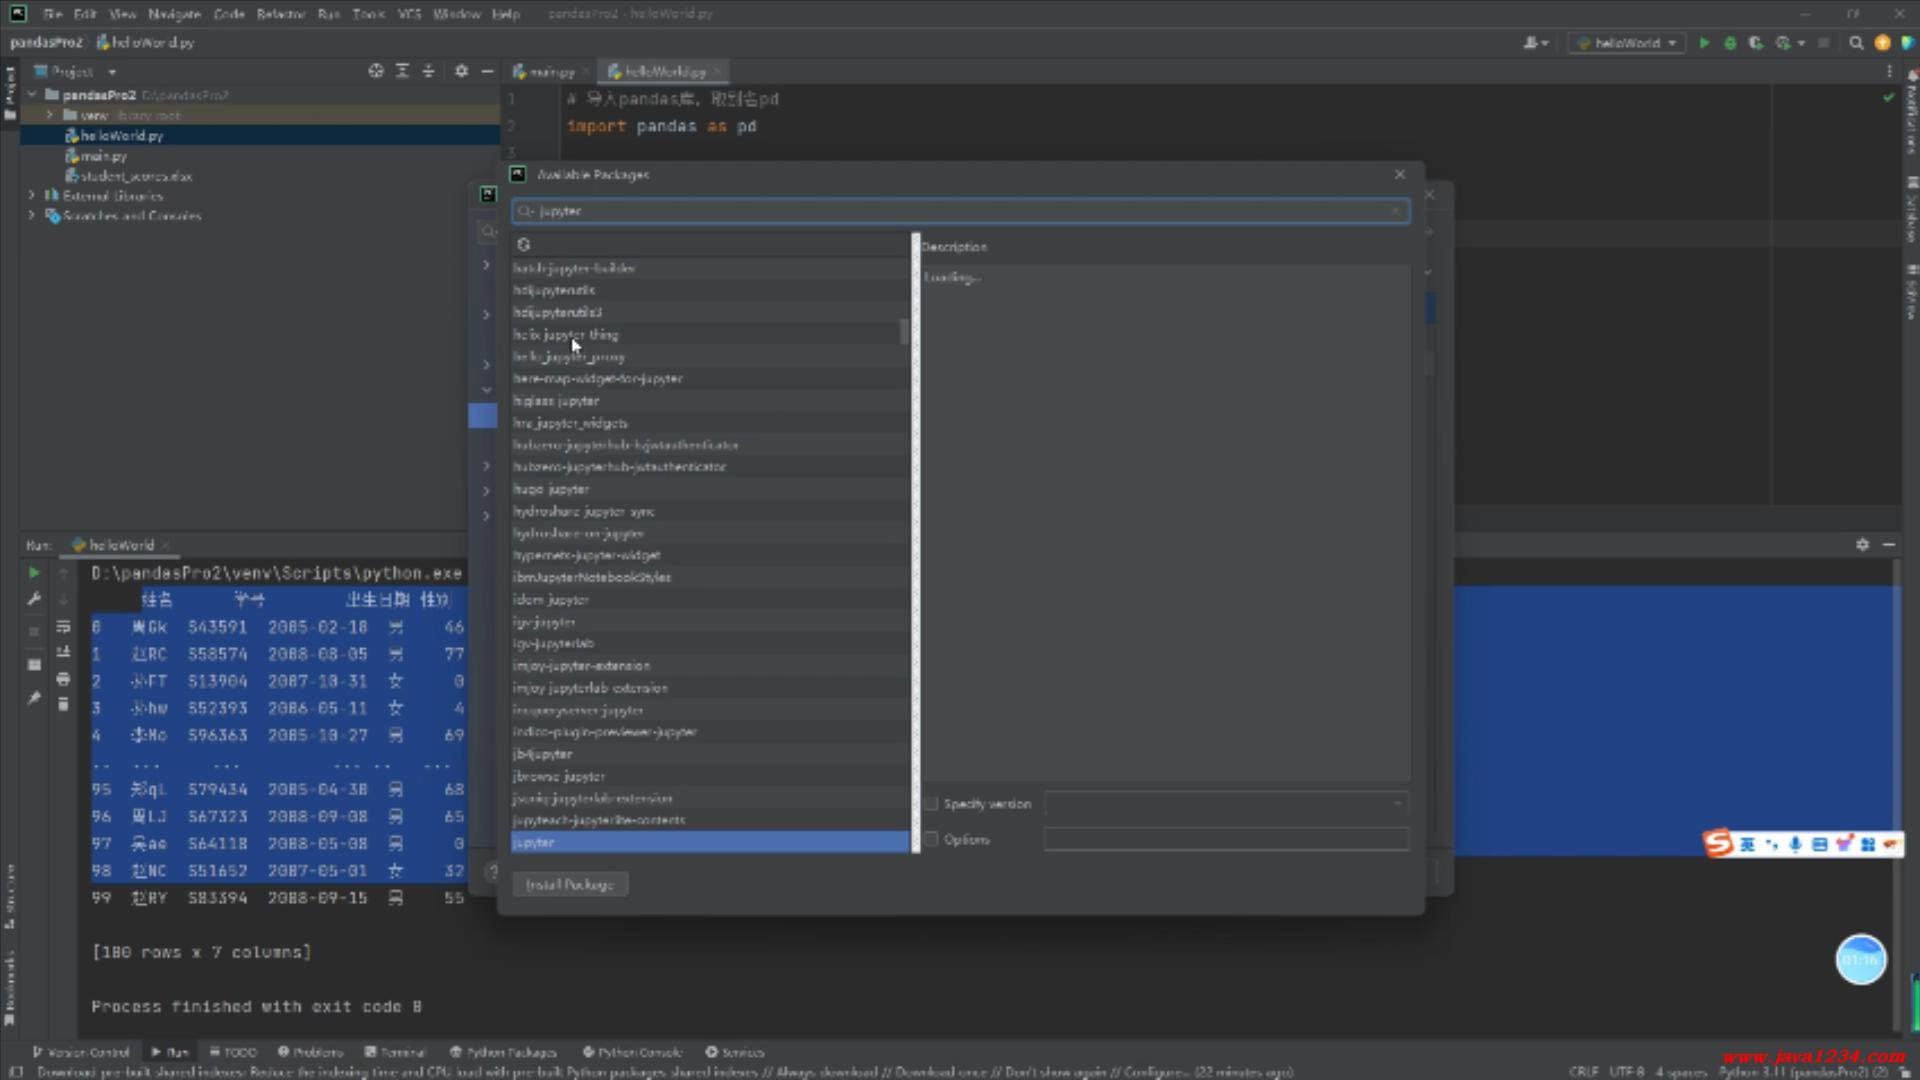Viewport: 1920px width, 1080px height.
Task: Click the pin tab icon in Run panel
Action: pyautogui.click(x=33, y=698)
